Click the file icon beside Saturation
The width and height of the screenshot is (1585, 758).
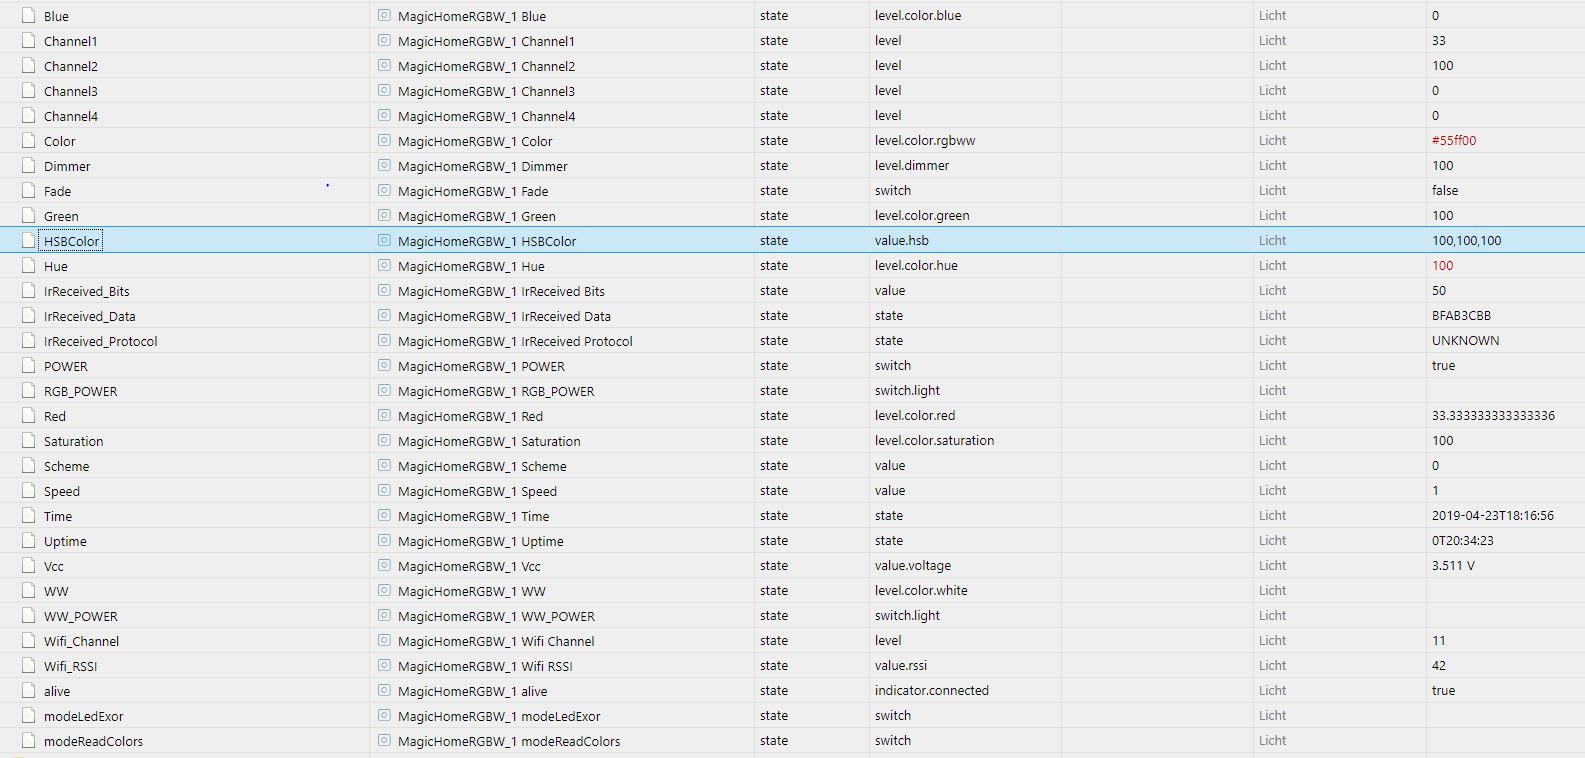(x=29, y=441)
